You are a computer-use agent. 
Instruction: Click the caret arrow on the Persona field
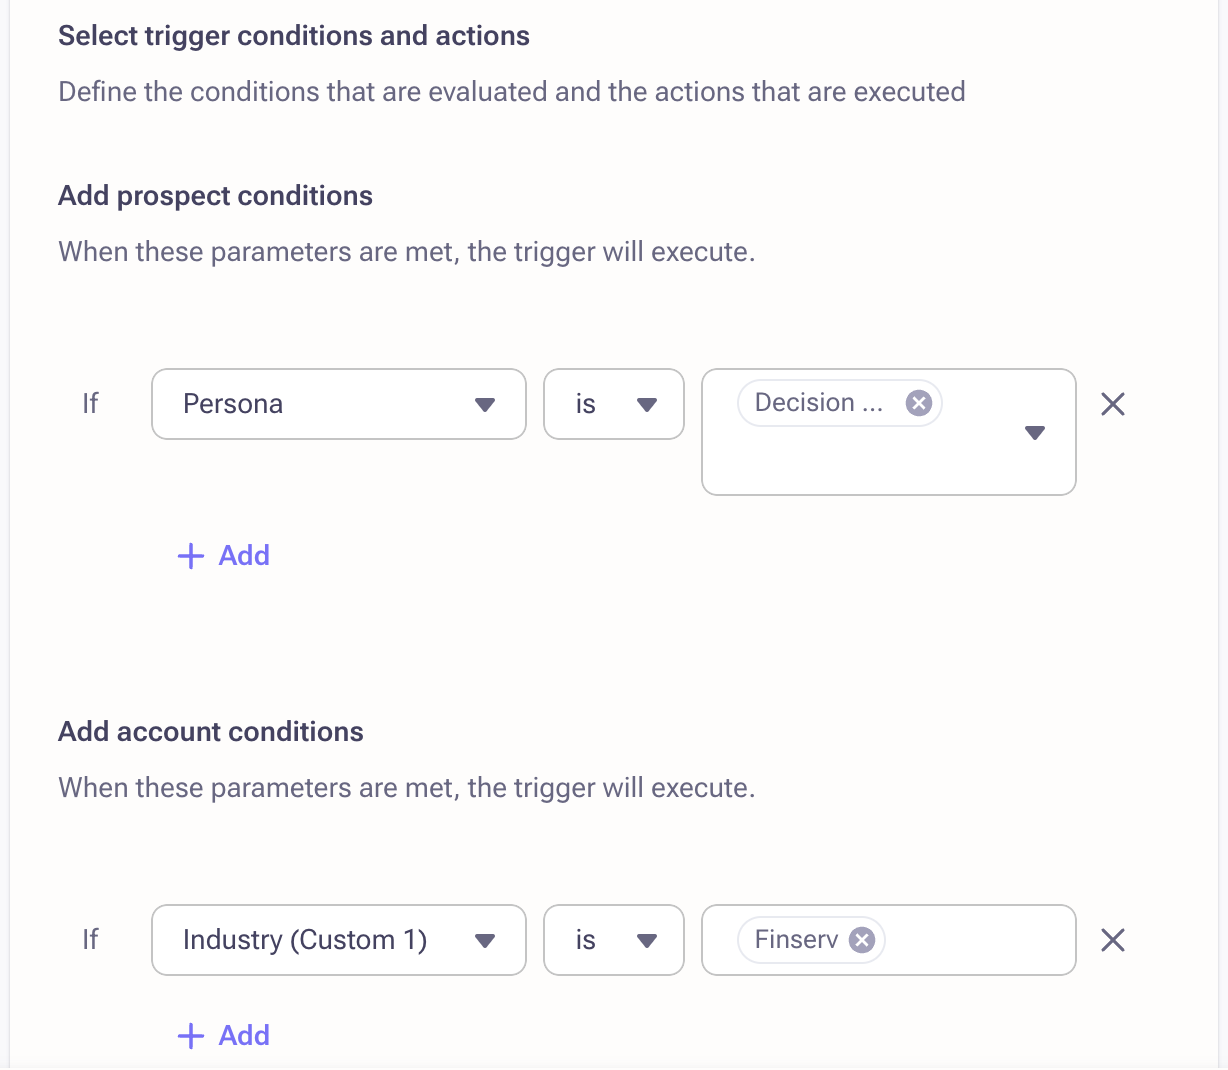[485, 404]
